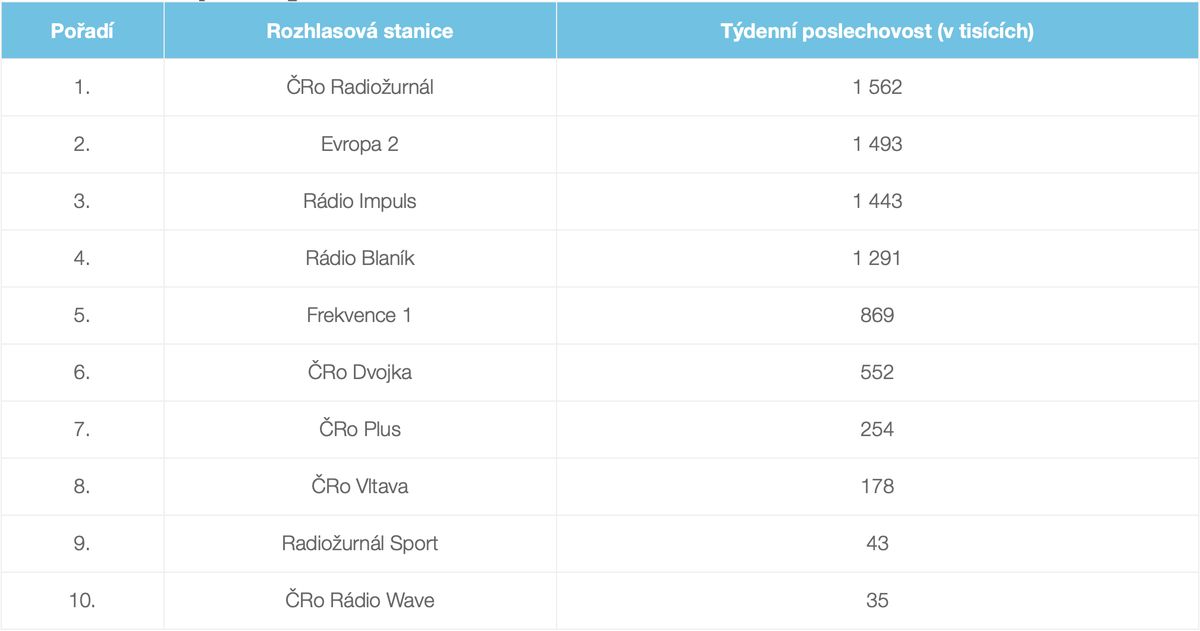The image size is (1200, 631).
Task: Select the ČRo Plus station cell
Action: (360, 429)
